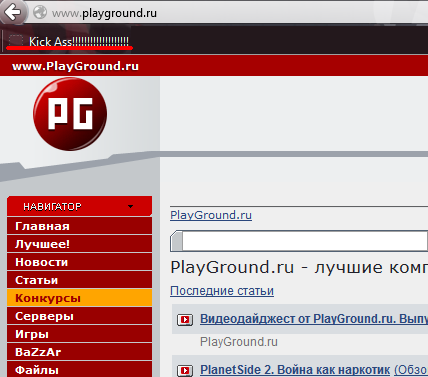Click the globe site identity icon

pyautogui.click(x=40, y=13)
